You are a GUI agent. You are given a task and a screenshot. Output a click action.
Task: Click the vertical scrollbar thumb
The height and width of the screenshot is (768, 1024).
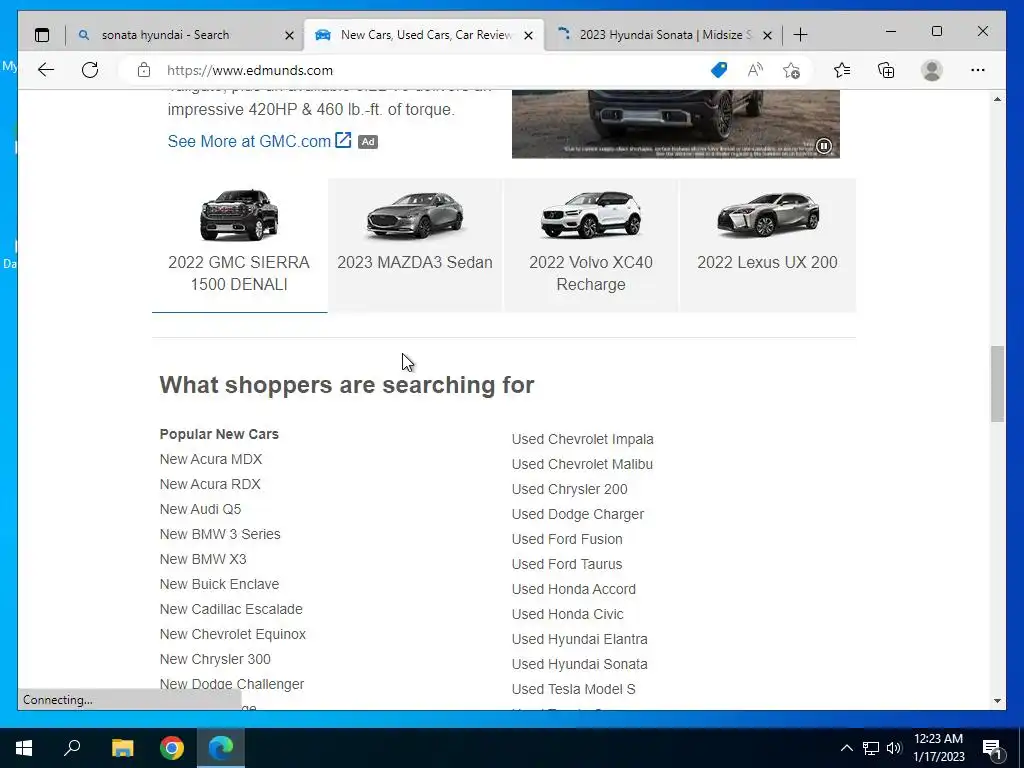(x=997, y=384)
